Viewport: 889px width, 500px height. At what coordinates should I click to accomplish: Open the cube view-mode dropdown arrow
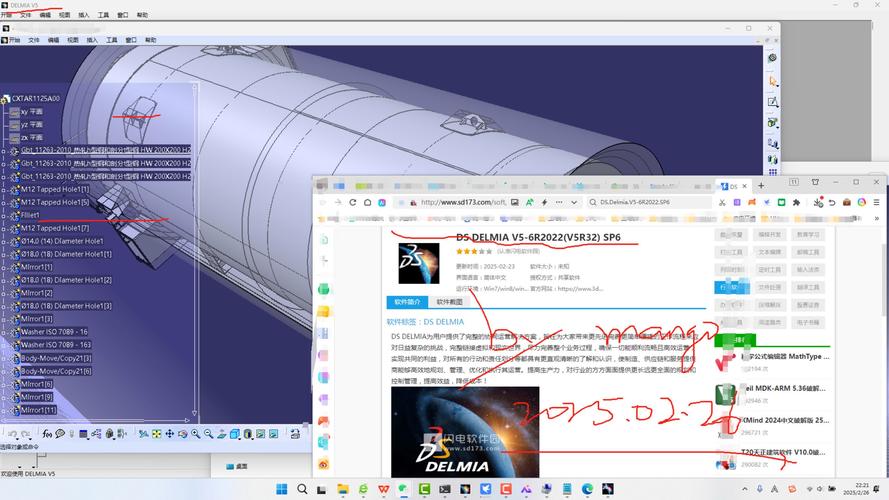pos(241,437)
